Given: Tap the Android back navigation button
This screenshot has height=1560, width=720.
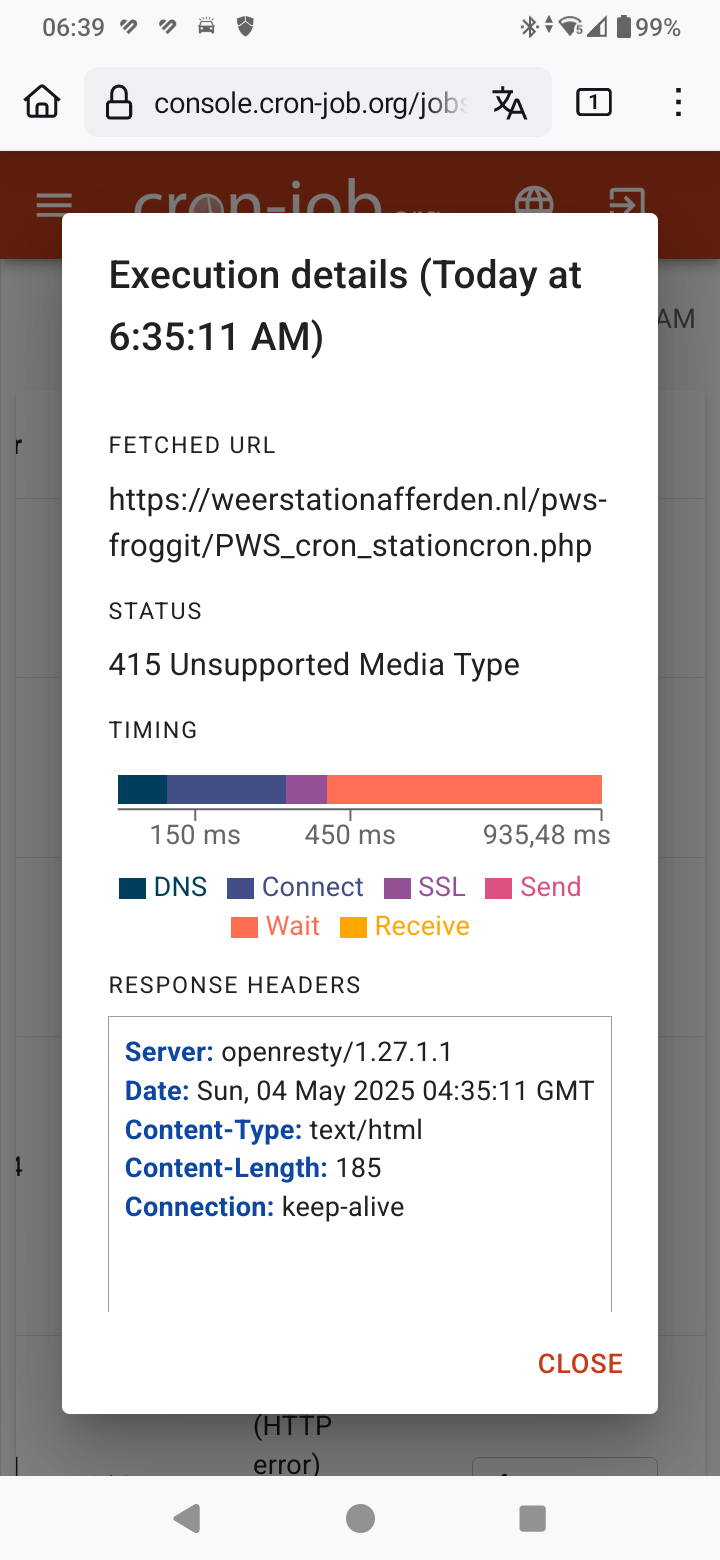Looking at the screenshot, I should click(x=186, y=1518).
